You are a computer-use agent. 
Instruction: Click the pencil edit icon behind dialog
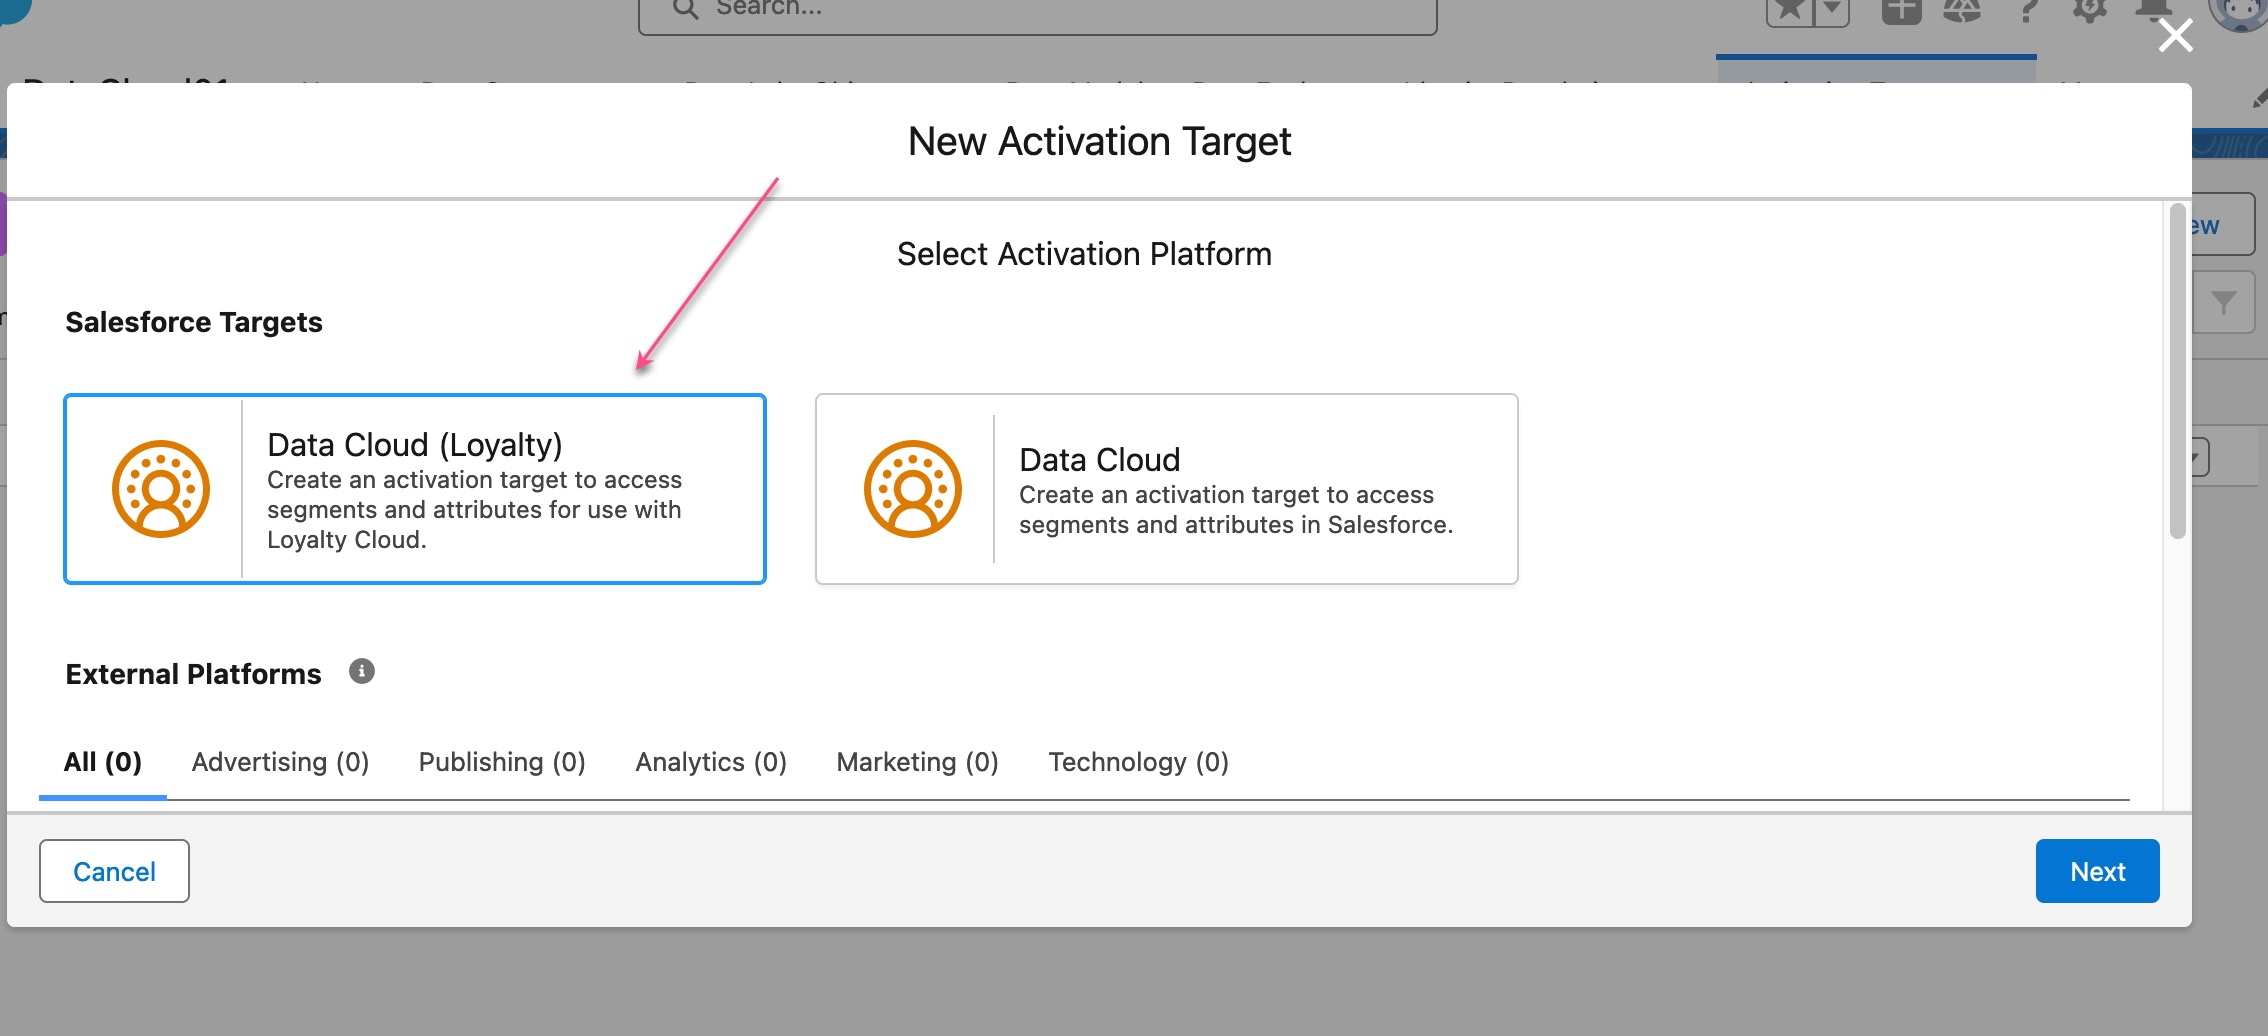[2259, 97]
